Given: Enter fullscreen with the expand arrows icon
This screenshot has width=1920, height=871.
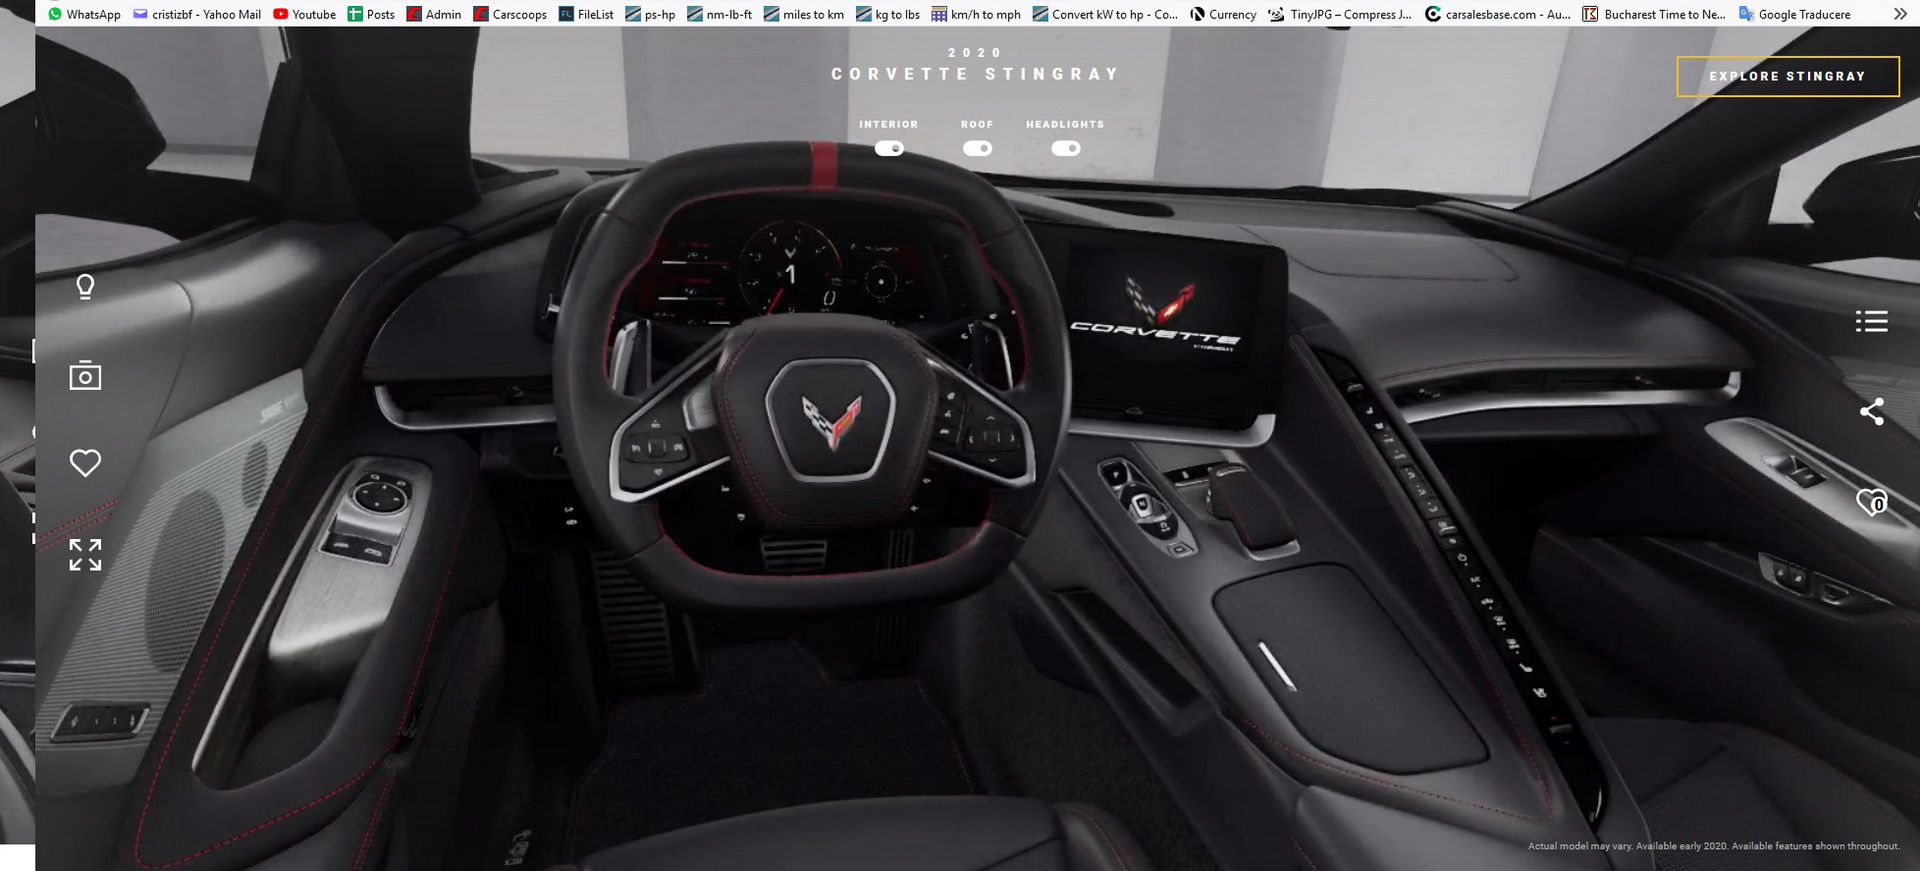Looking at the screenshot, I should 85,555.
